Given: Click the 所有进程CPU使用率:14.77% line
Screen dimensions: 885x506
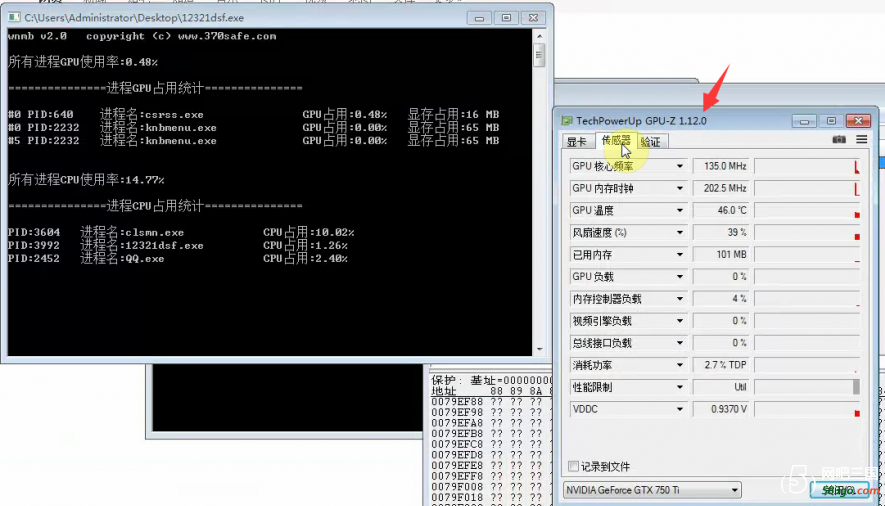Looking at the screenshot, I should pyautogui.click(x=86, y=180).
